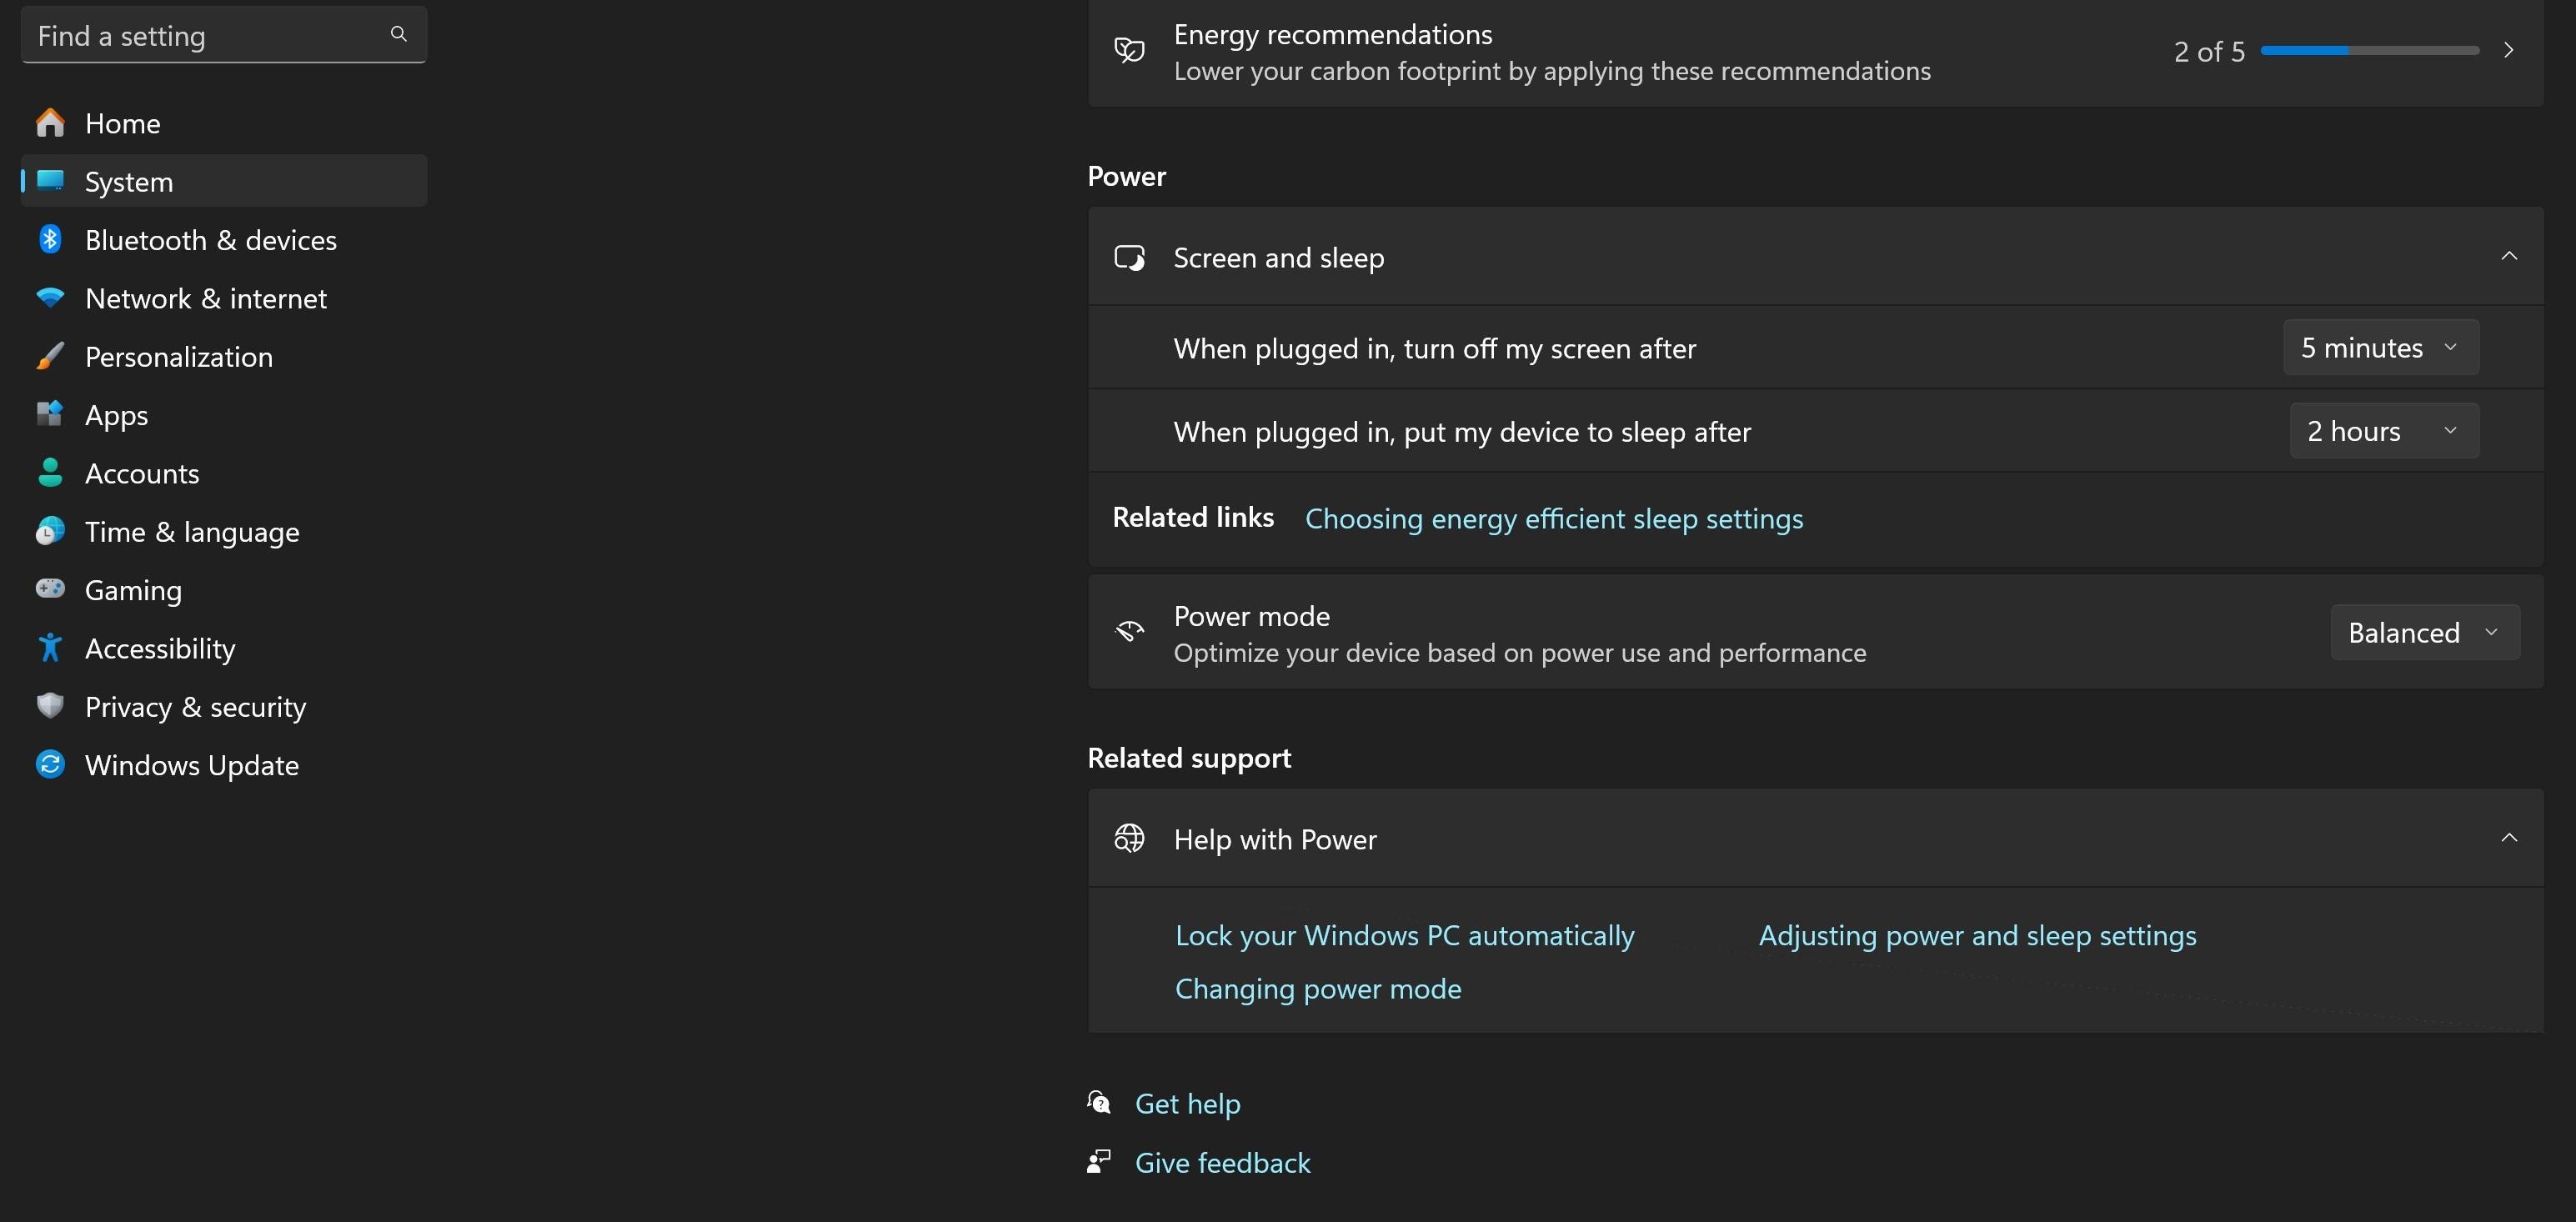Click the Accessibility figure icon
This screenshot has width=2576, height=1222.
coord(50,648)
